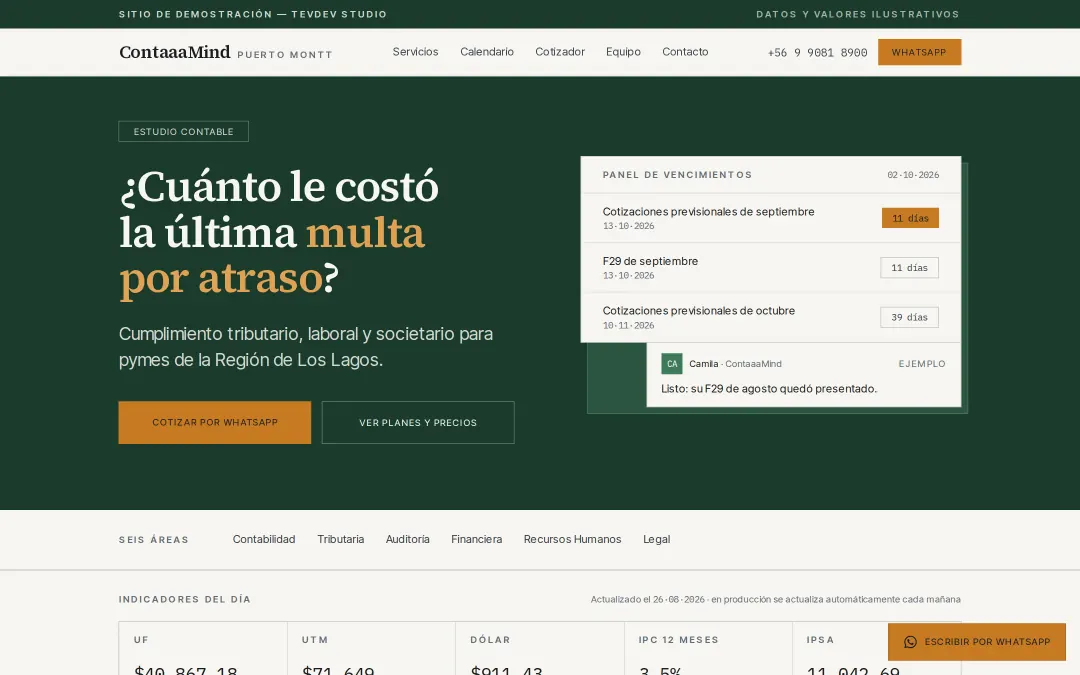Click the WHATSAPP header button
1080x675 pixels.
(920, 52)
